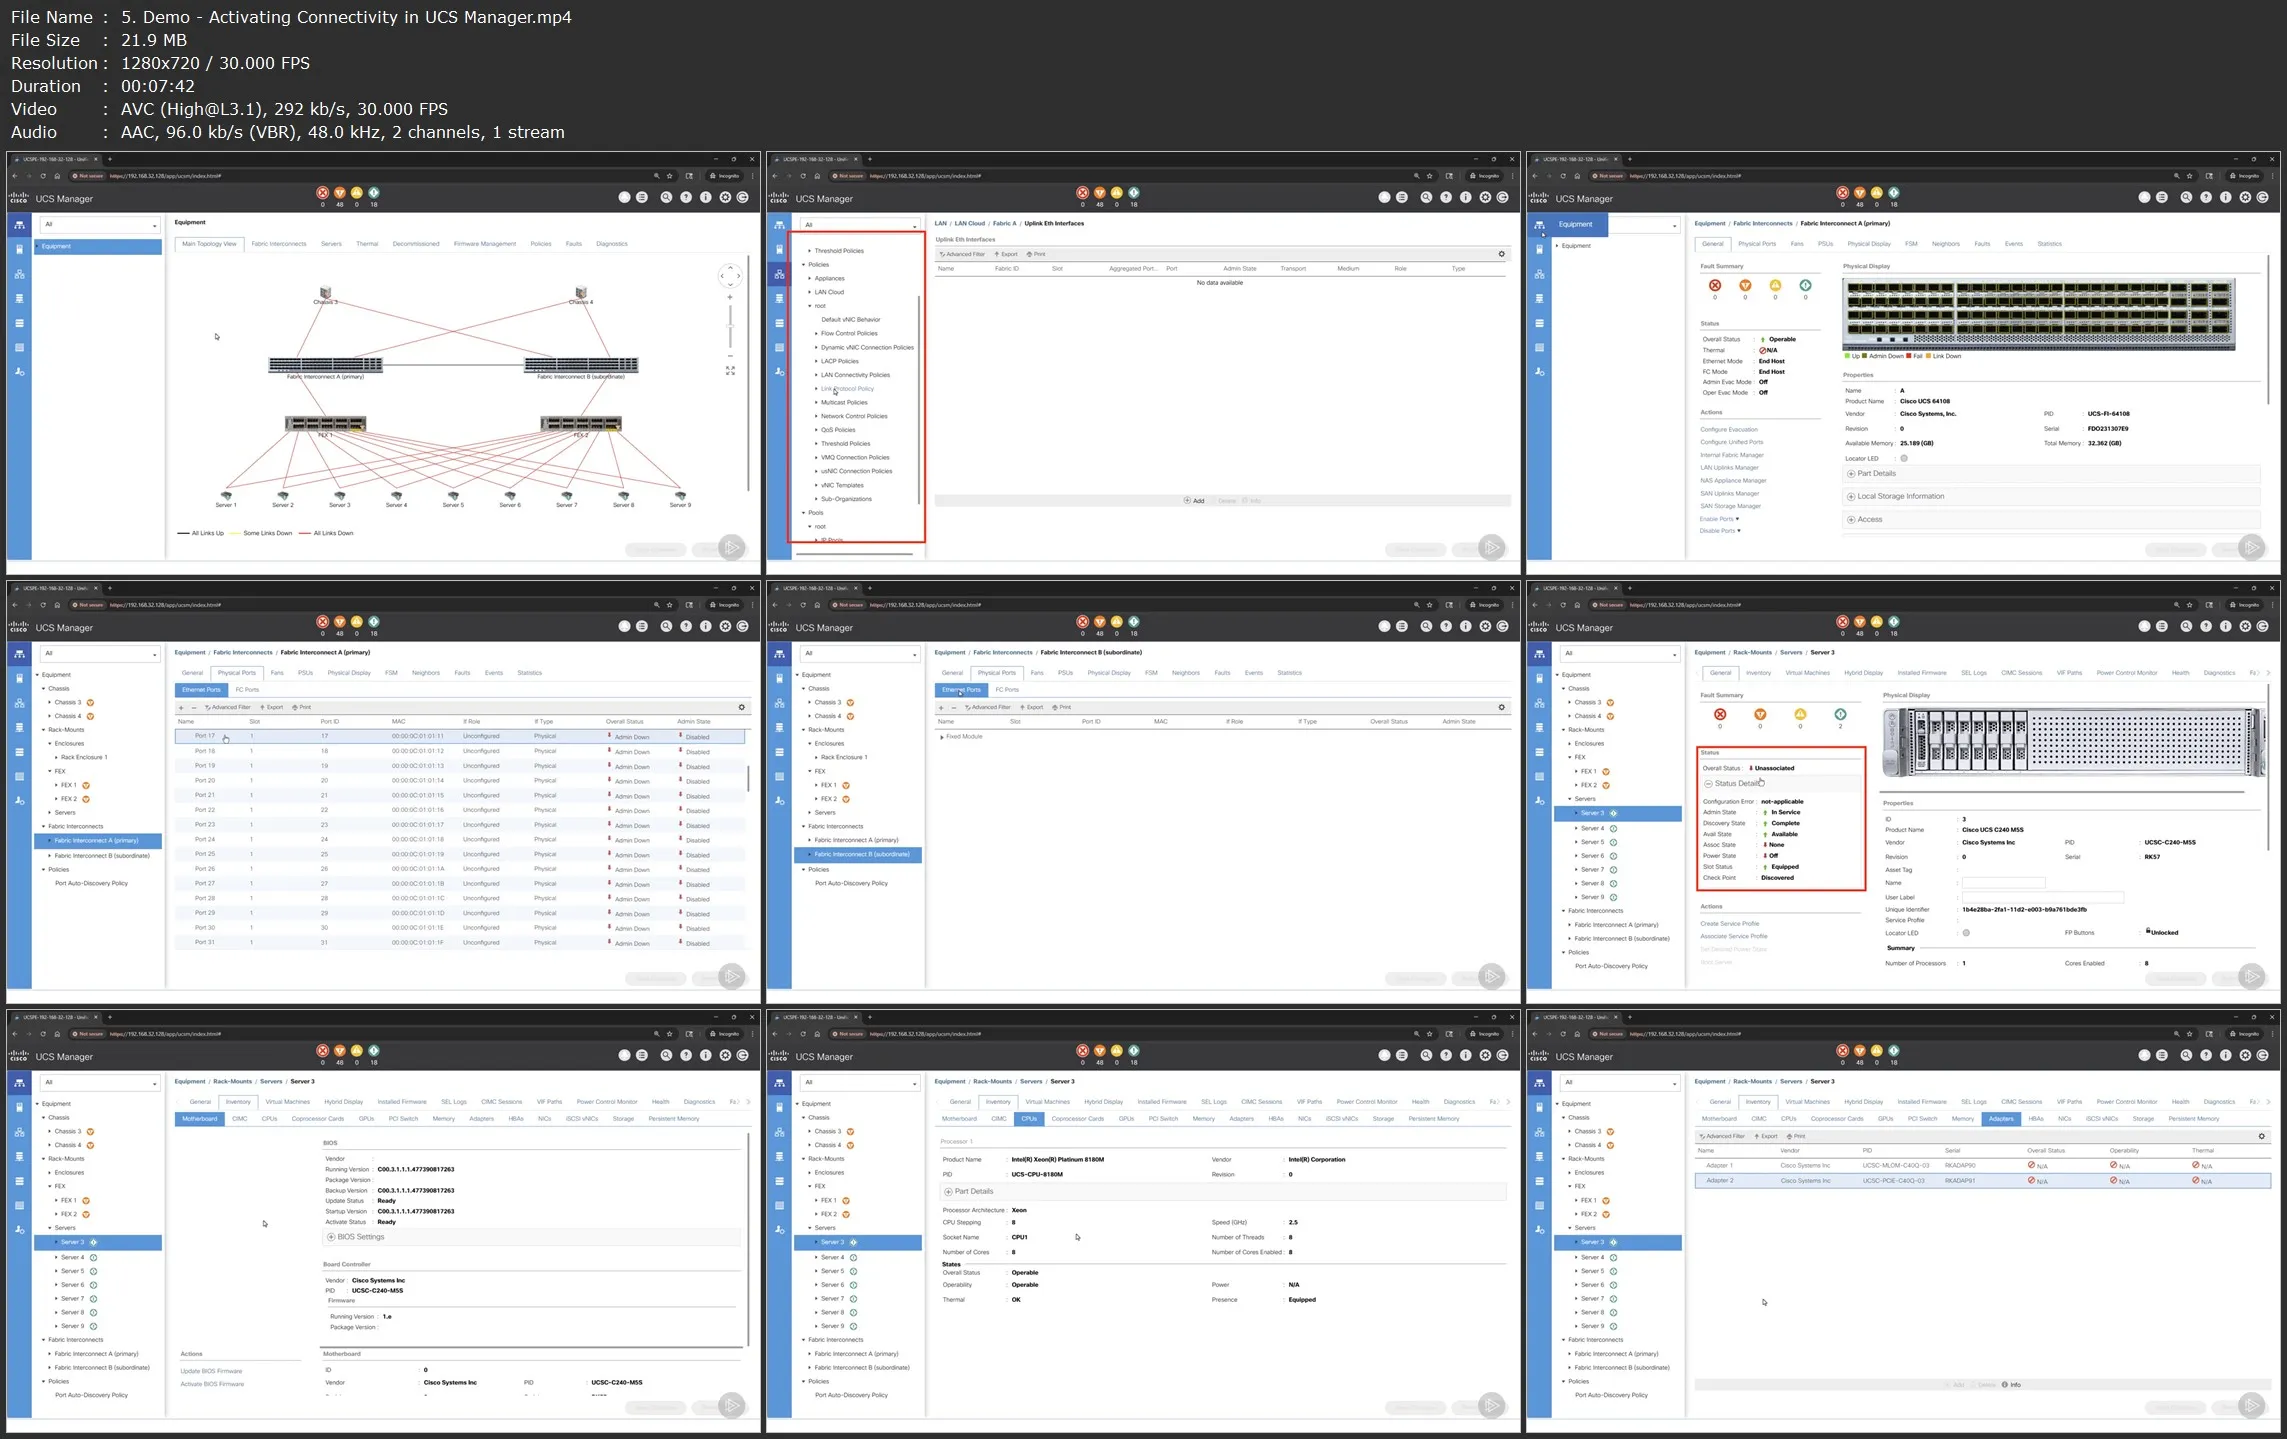Click zoom-in plus icon in Main Topology View

pyautogui.click(x=730, y=297)
